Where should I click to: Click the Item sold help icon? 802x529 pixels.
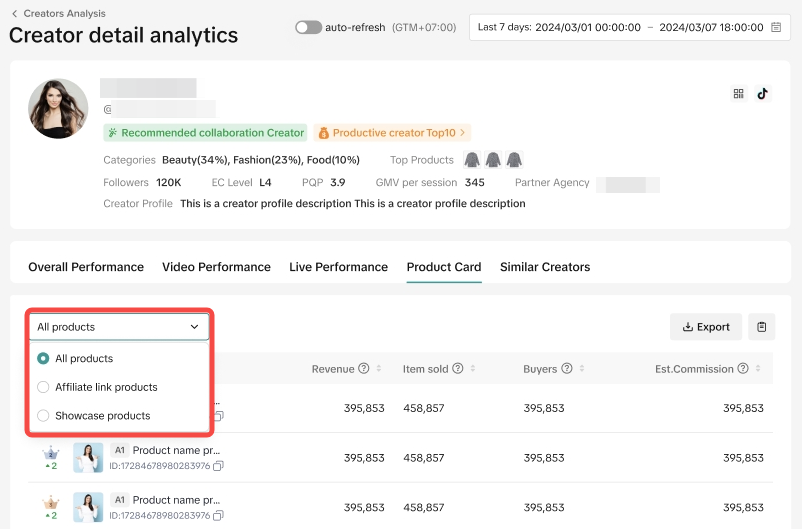click(x=457, y=369)
